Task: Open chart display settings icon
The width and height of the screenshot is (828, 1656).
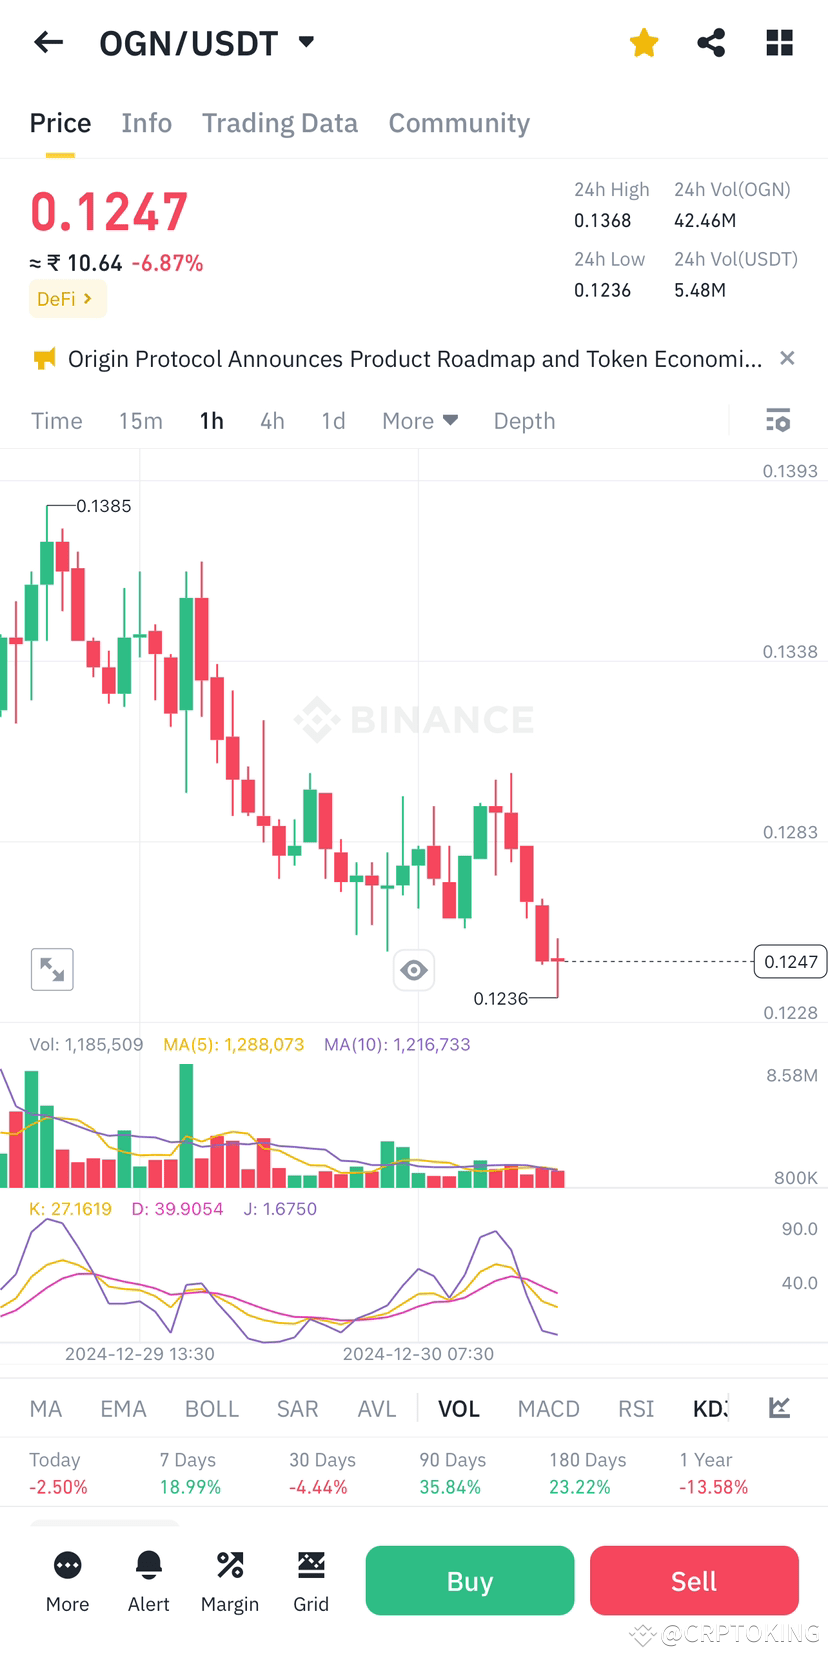Action: click(777, 420)
